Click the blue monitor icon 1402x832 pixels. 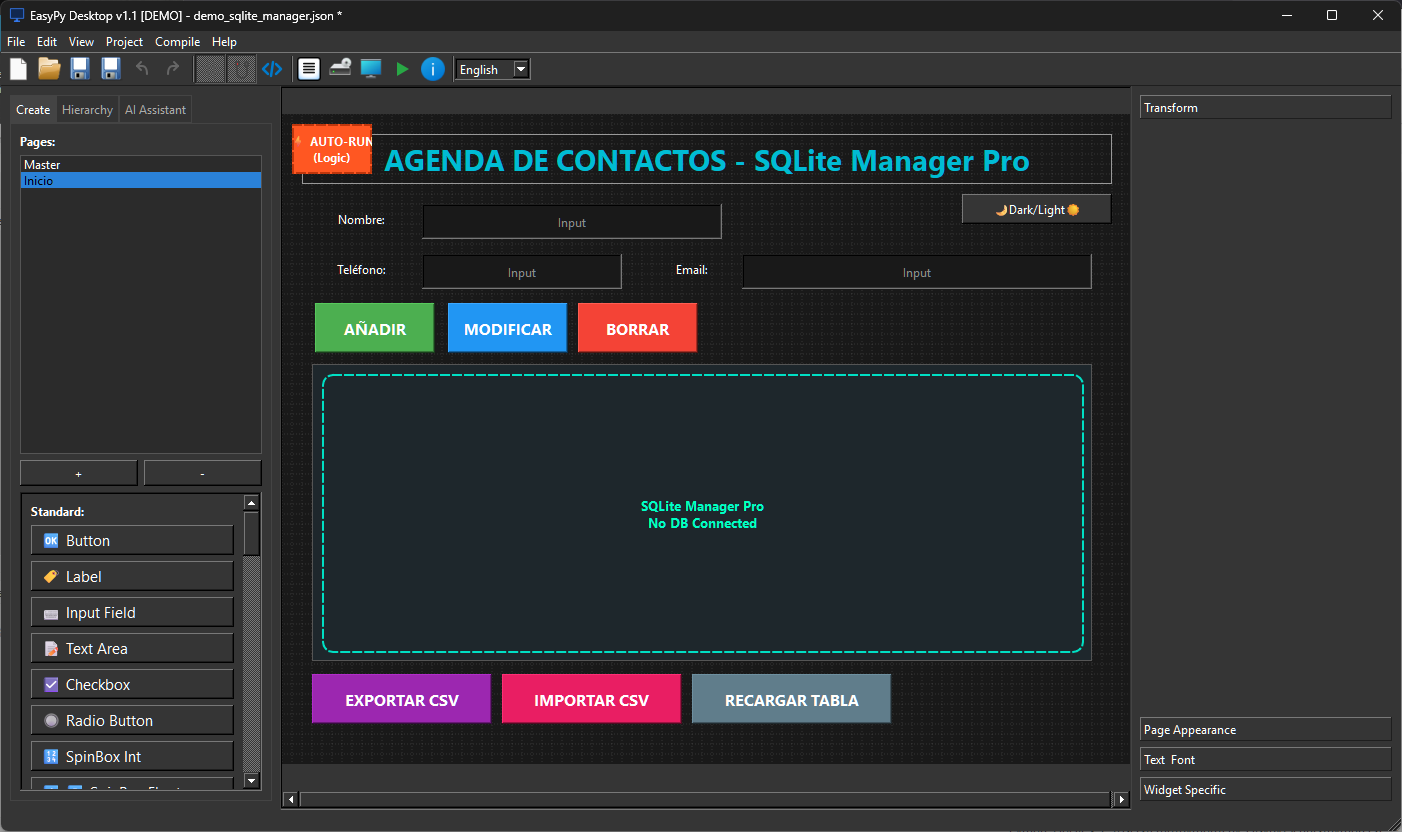point(371,69)
